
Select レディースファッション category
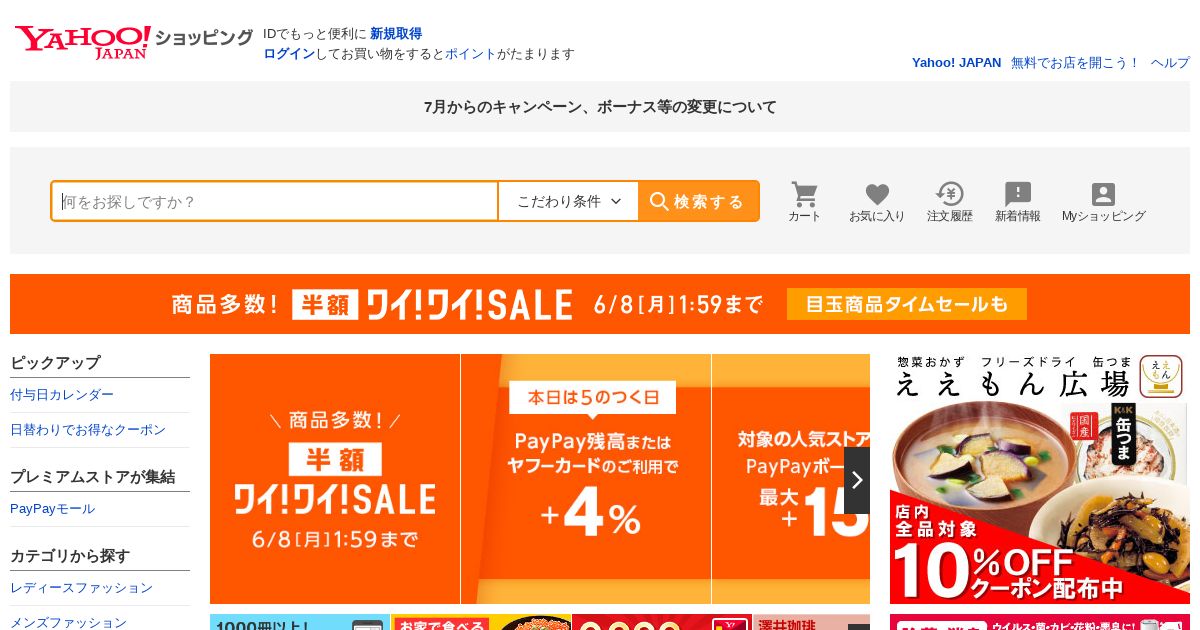(x=81, y=588)
